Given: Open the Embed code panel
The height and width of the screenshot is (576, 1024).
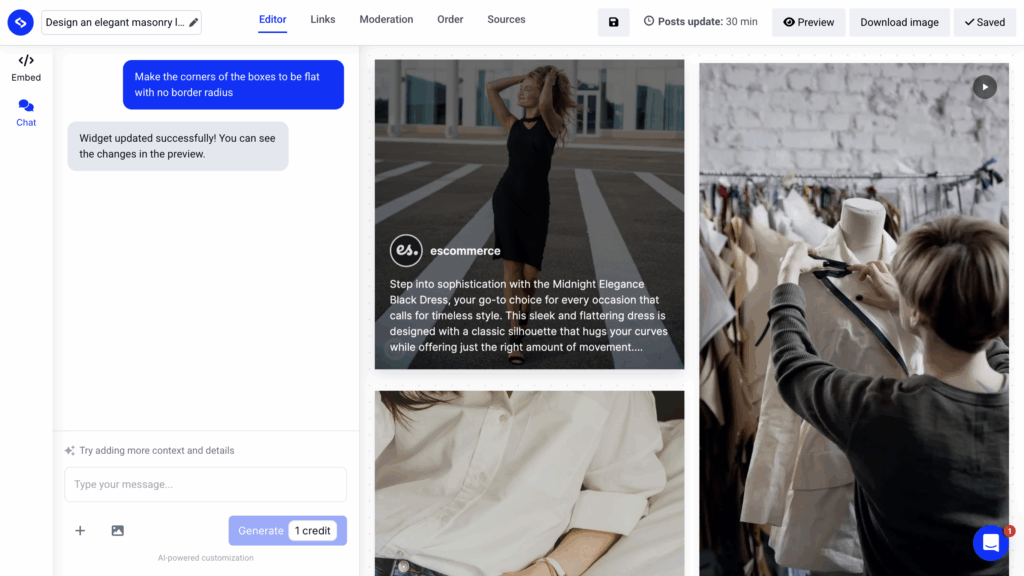Looking at the screenshot, I should (26, 67).
